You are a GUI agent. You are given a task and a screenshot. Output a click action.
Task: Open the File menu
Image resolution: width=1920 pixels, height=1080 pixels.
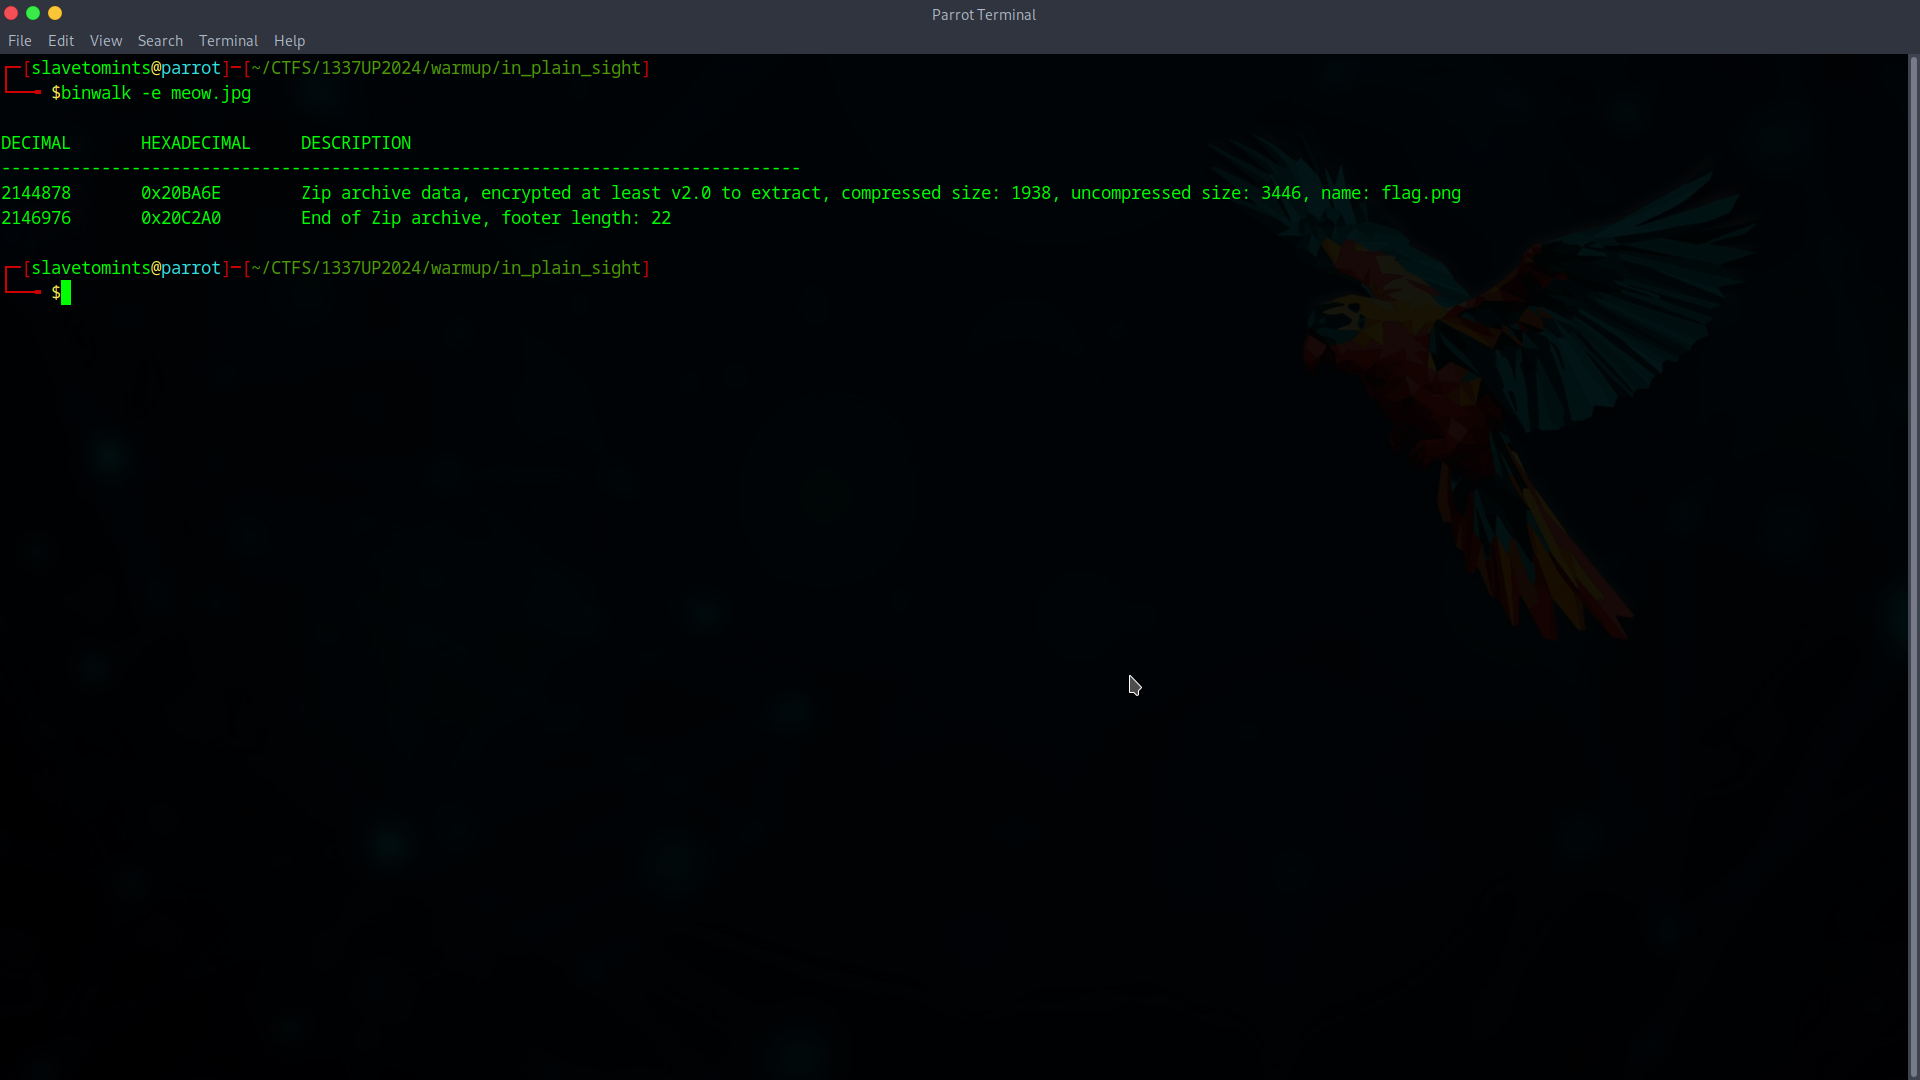click(x=19, y=41)
